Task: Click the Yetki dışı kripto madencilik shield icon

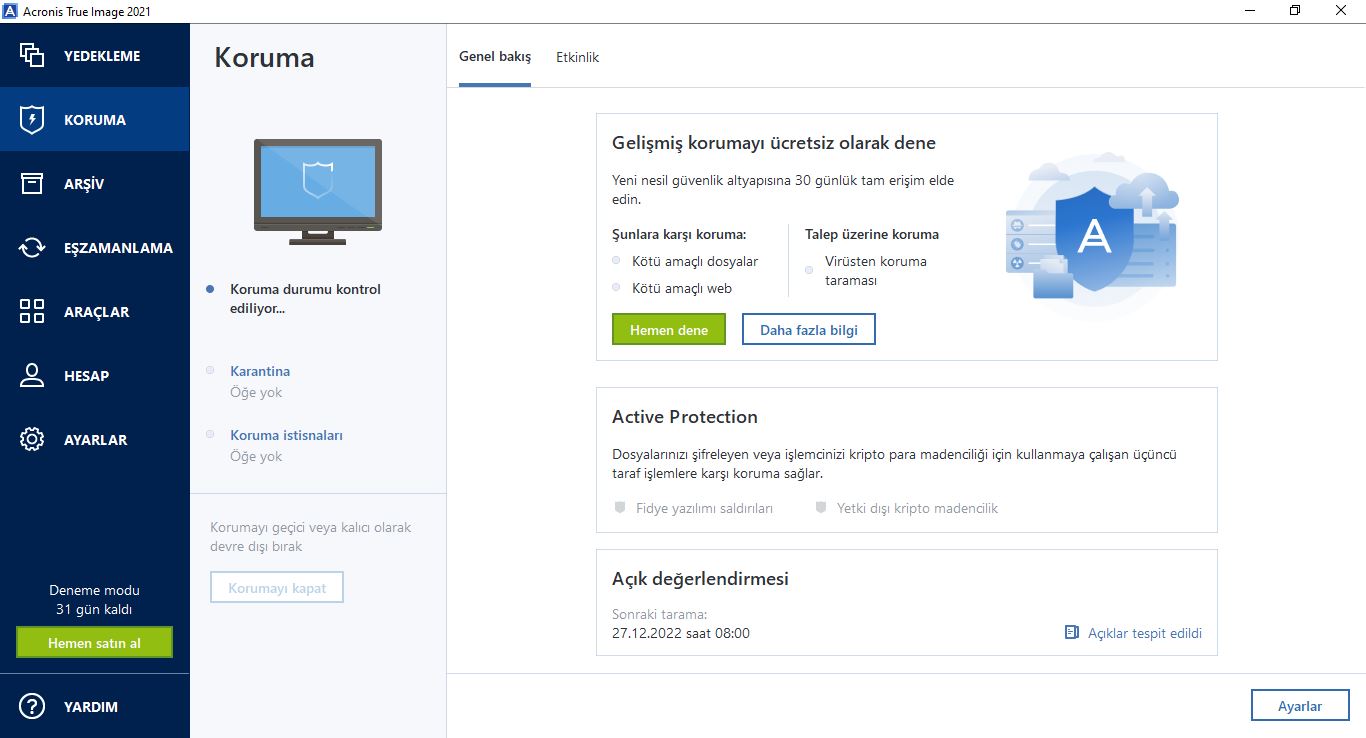Action: [821, 508]
